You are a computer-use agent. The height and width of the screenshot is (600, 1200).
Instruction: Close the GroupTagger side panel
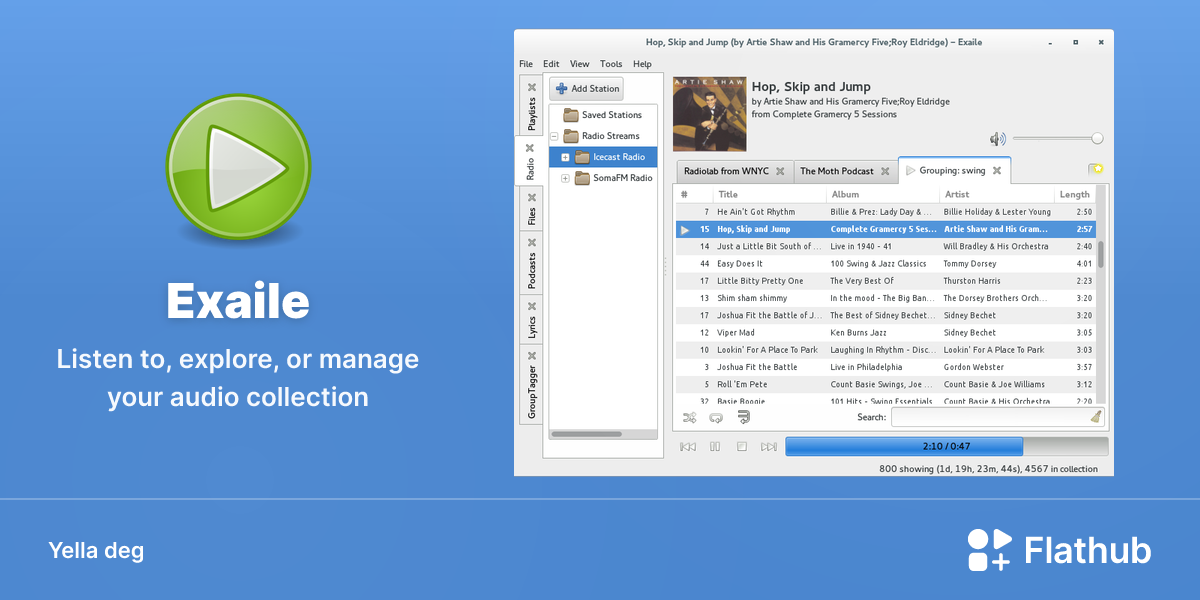pos(532,355)
